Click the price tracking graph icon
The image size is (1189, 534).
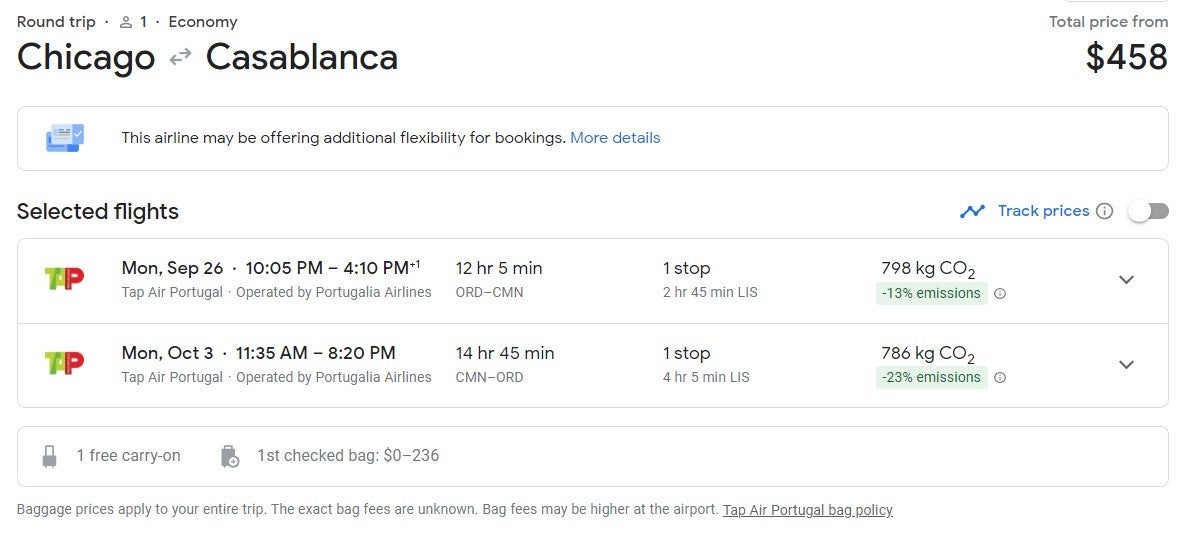click(x=972, y=211)
